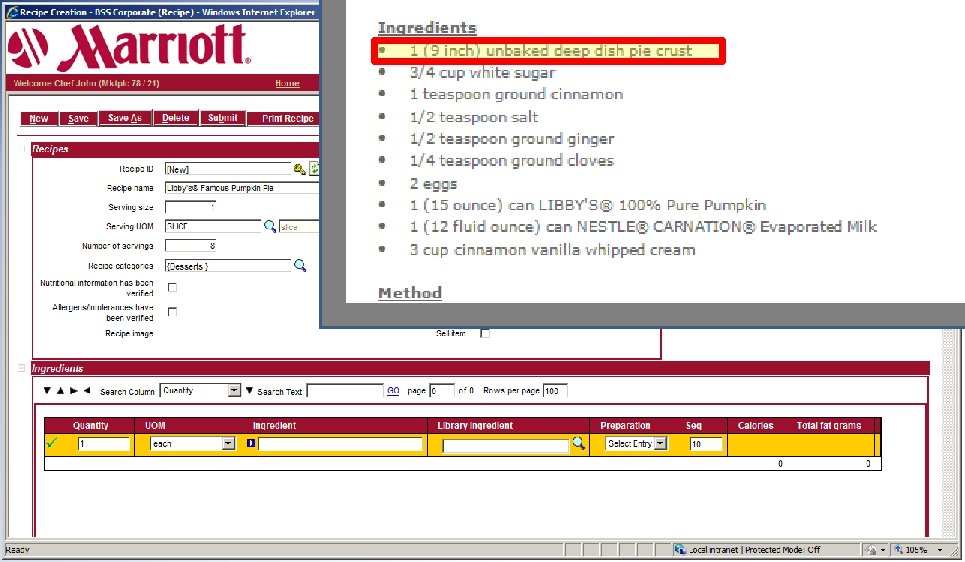Click the Seq field showing 10
Viewport: 965px width, 562px height.
pos(706,444)
